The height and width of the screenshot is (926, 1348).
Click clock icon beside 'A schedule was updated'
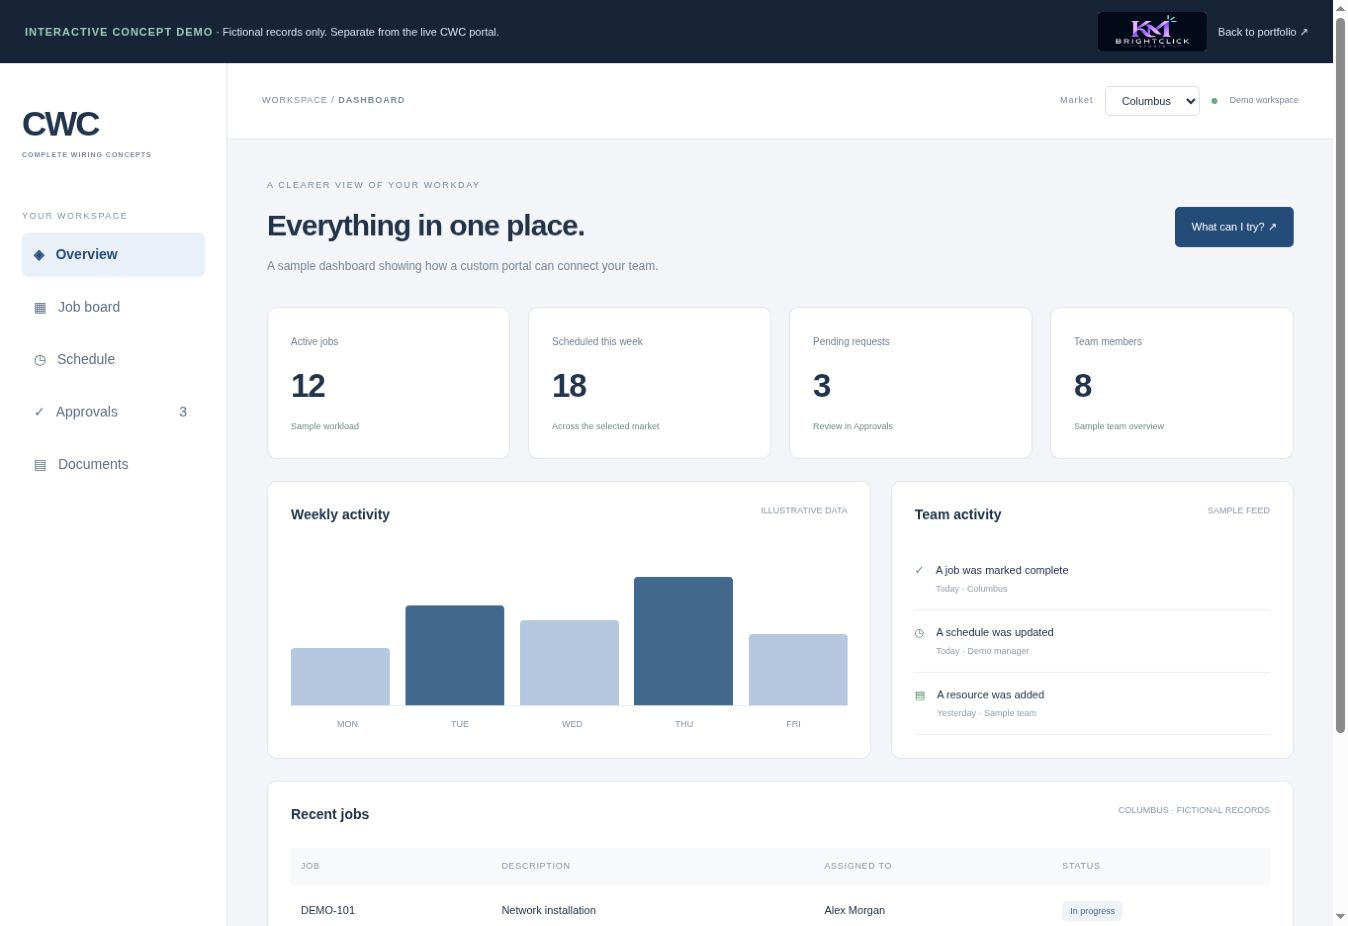point(920,633)
